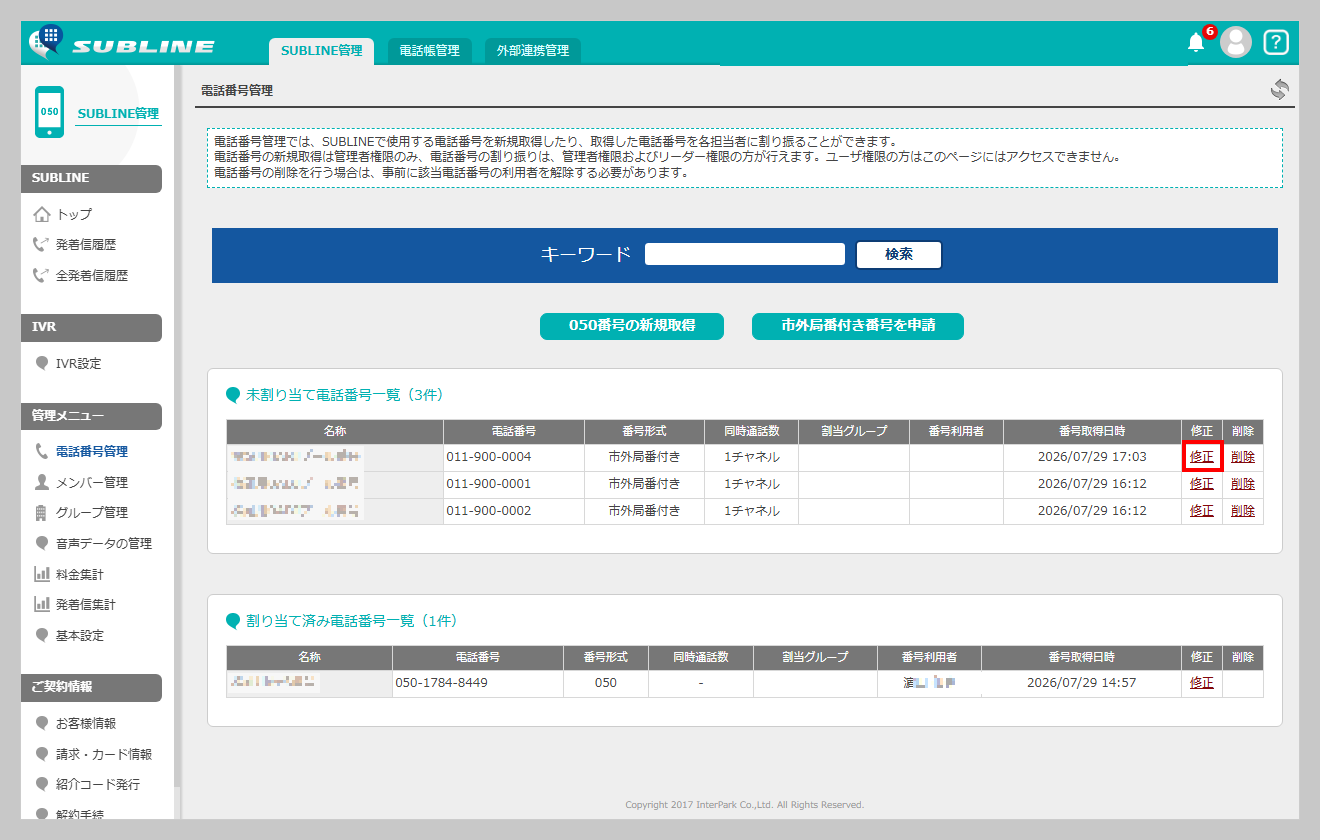
Task: Click the SUBLINE管理 sidebar title link
Action: pos(118,113)
